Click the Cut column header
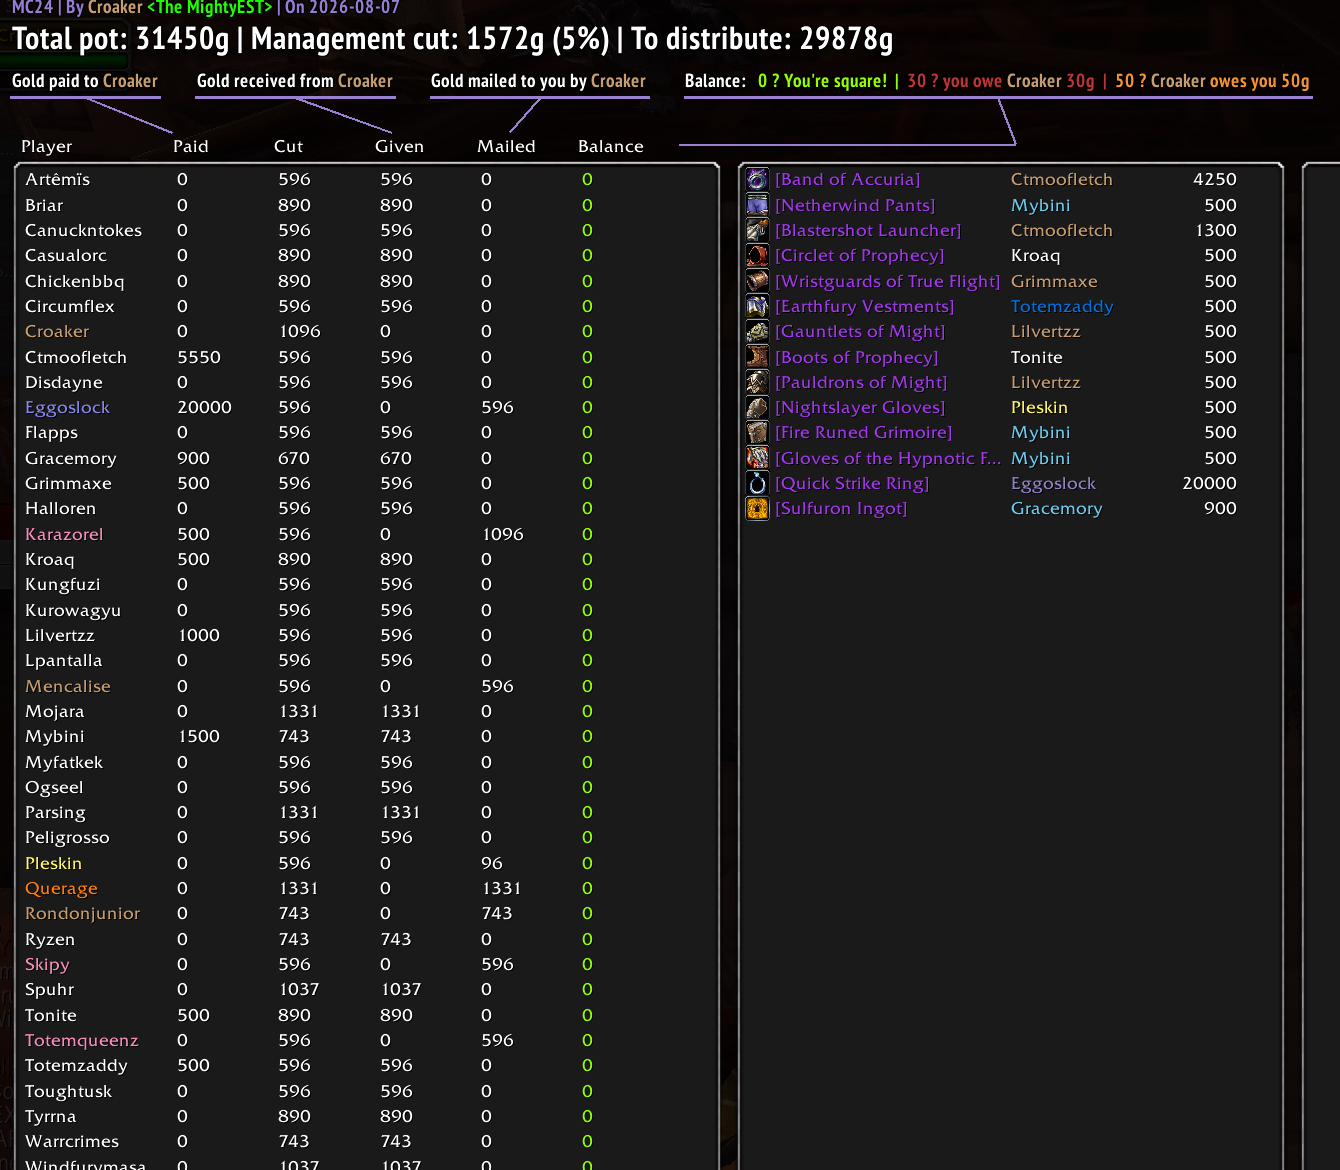 [x=288, y=146]
